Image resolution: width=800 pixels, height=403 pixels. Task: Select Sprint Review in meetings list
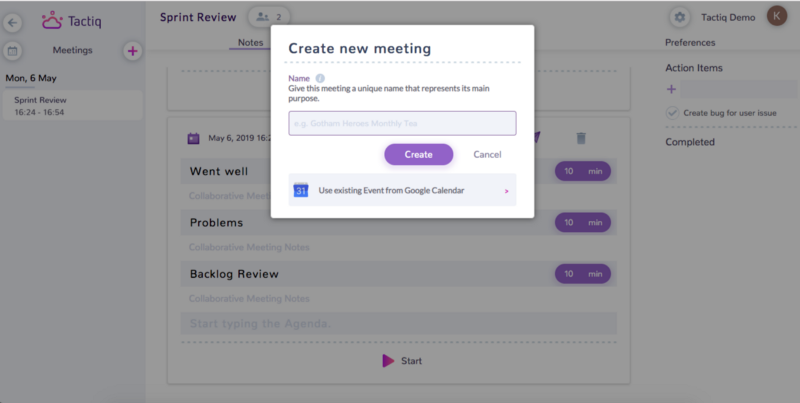tap(72, 106)
